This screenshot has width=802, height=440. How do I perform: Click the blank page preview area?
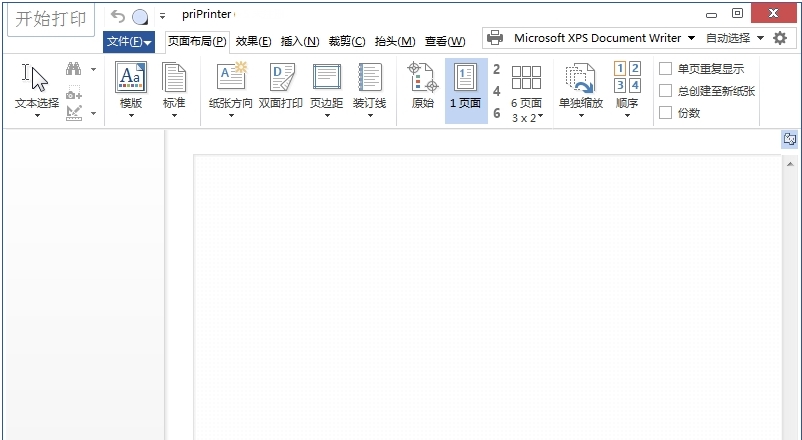click(x=487, y=297)
